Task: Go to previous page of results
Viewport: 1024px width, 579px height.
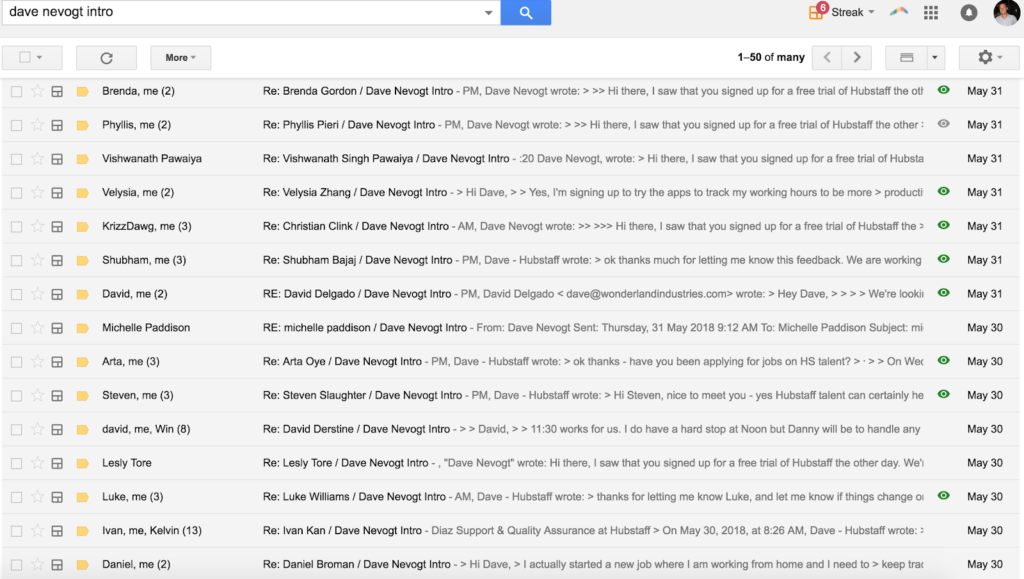Action: 826,58
